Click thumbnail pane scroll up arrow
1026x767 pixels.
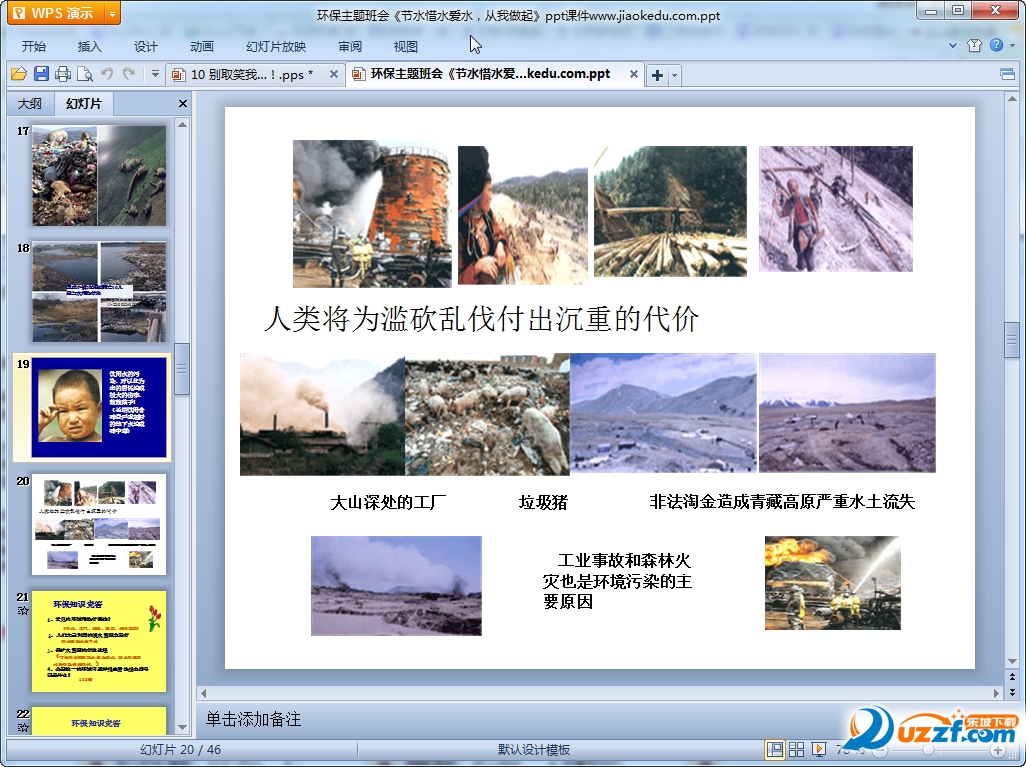[x=183, y=124]
